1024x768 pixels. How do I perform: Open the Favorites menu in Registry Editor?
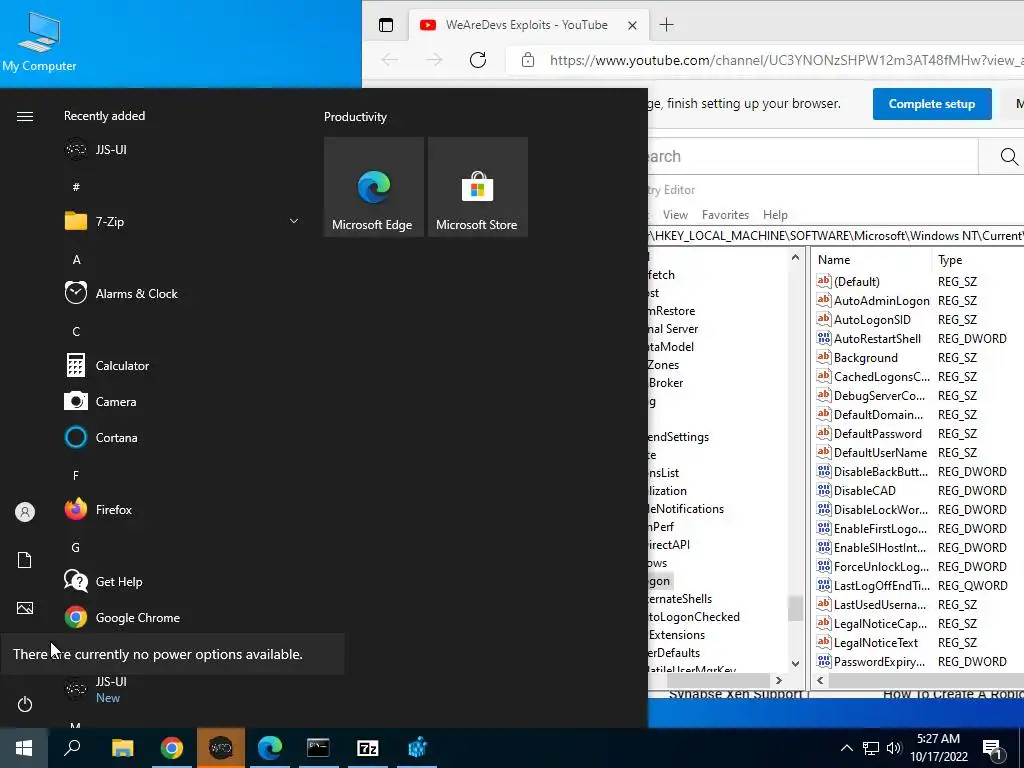coord(725,215)
